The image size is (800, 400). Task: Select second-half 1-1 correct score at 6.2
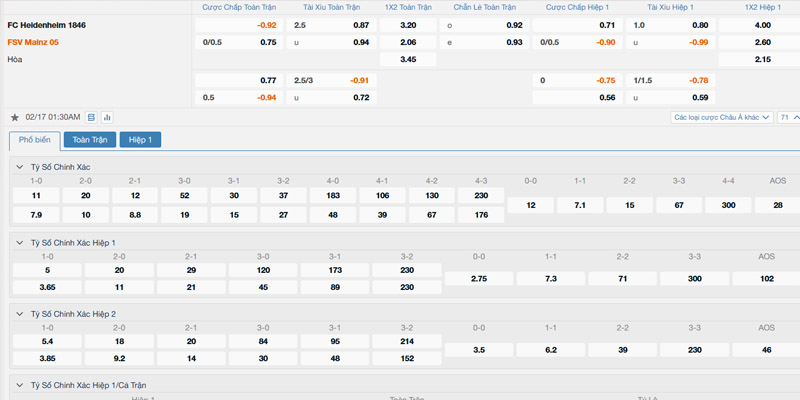(551, 350)
